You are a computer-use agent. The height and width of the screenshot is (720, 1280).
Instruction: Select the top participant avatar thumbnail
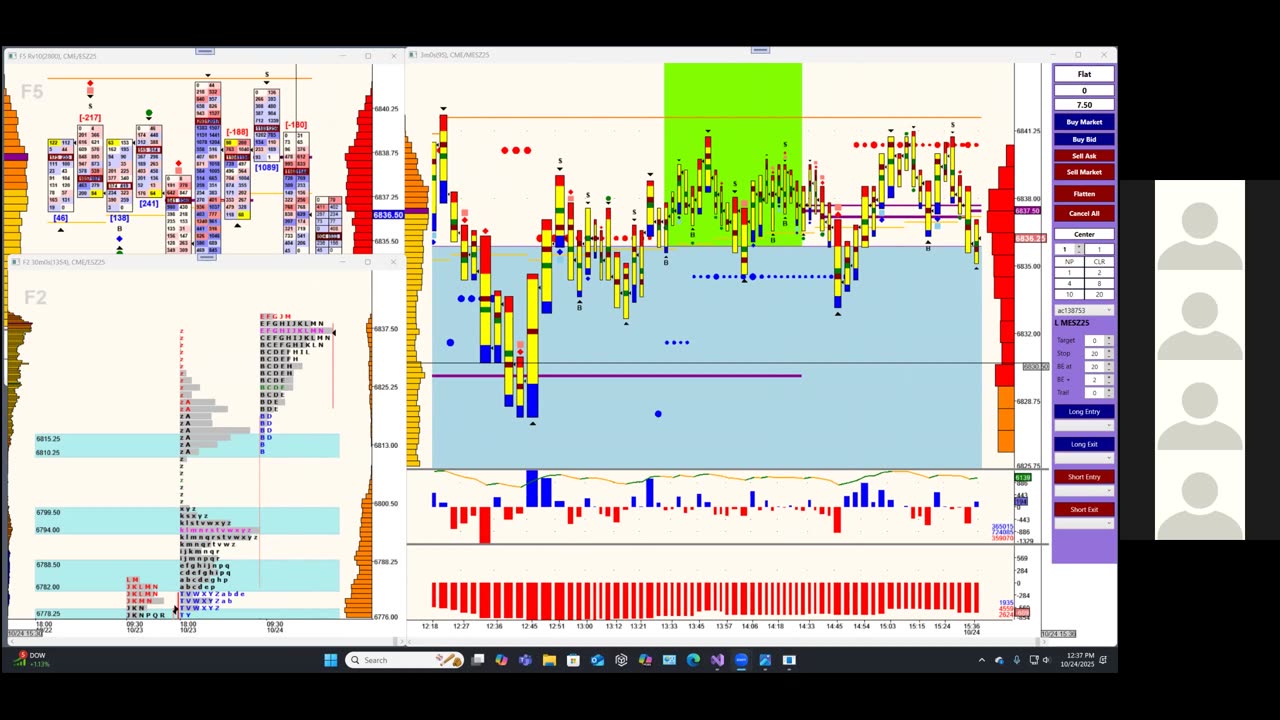coord(1200,225)
